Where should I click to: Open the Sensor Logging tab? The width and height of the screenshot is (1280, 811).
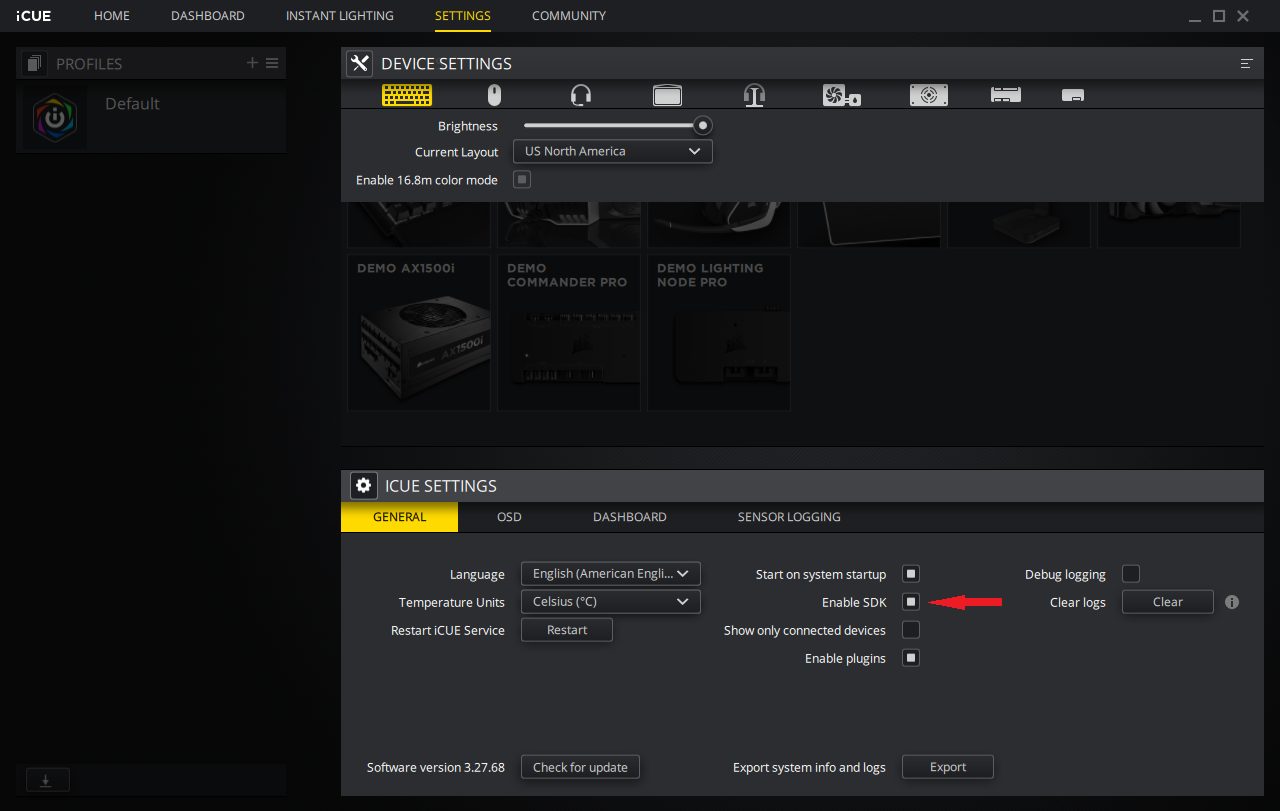(x=789, y=517)
